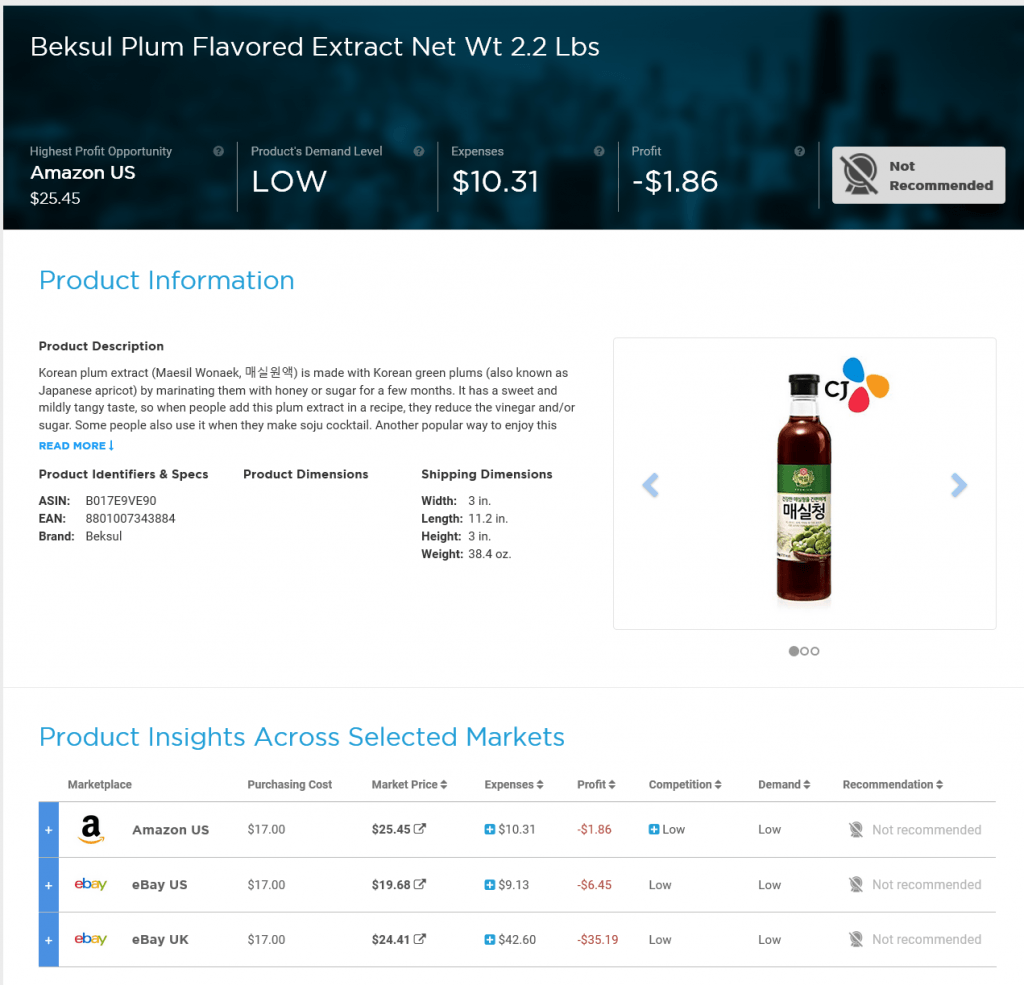Image resolution: width=1024 pixels, height=985 pixels.
Task: Open eBay UK market price external link icon
Action: (420, 939)
